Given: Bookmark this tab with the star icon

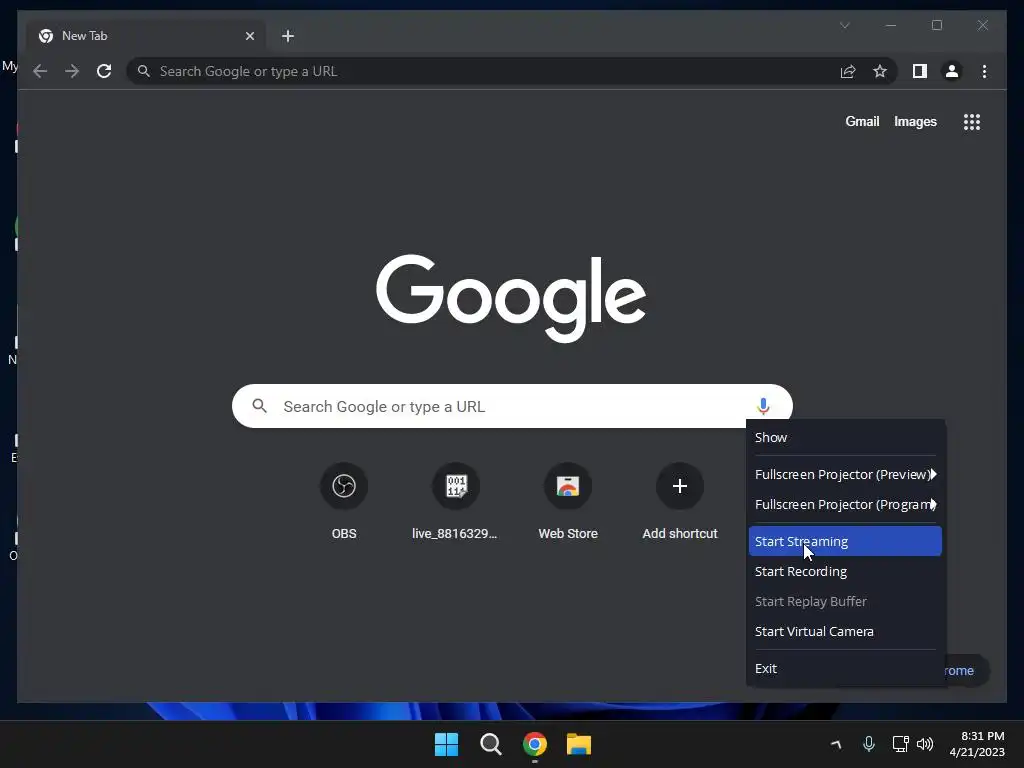Looking at the screenshot, I should tap(880, 71).
